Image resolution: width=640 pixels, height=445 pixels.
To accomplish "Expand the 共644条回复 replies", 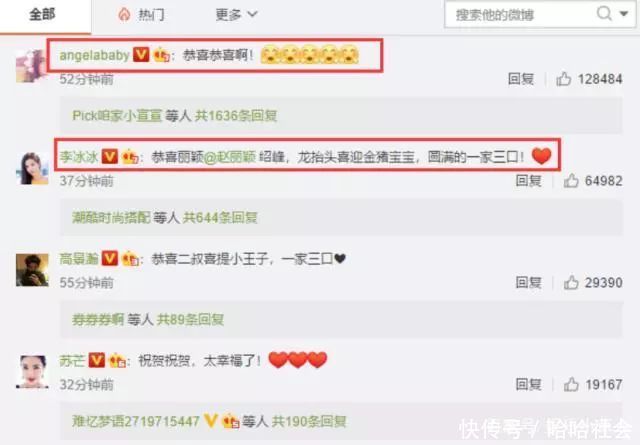I will pos(220,218).
